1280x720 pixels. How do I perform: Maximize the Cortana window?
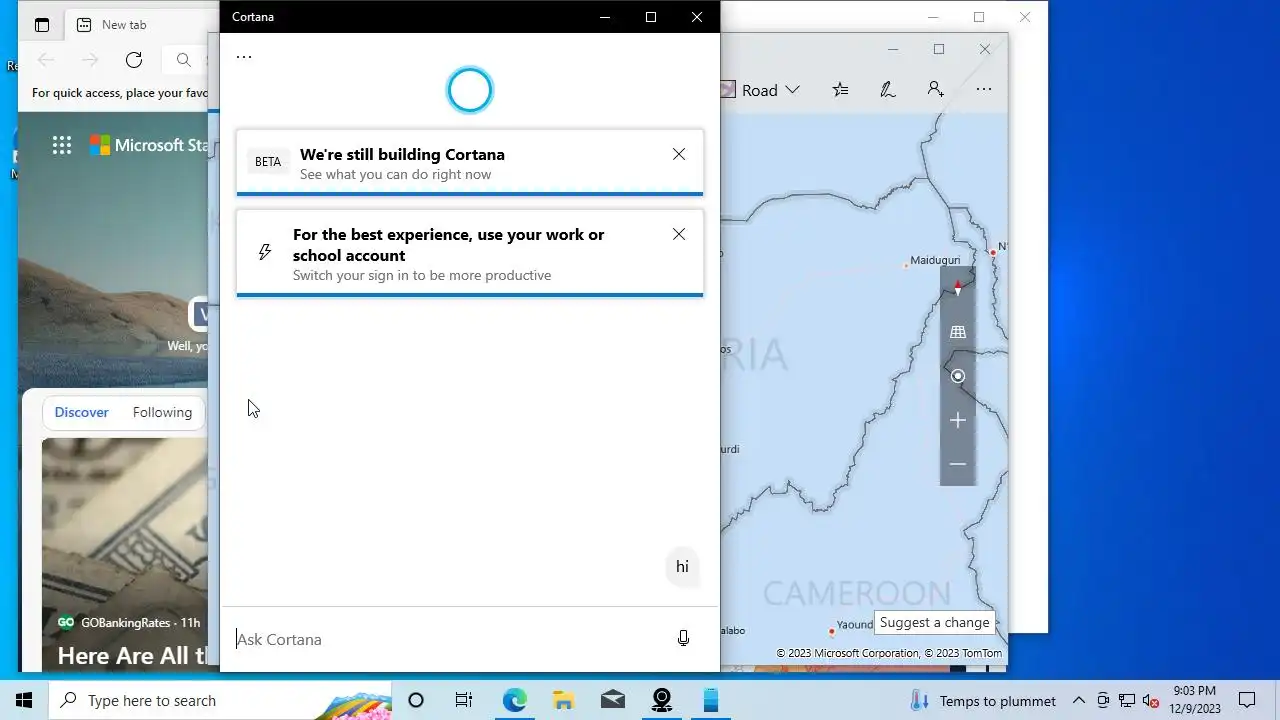651,17
